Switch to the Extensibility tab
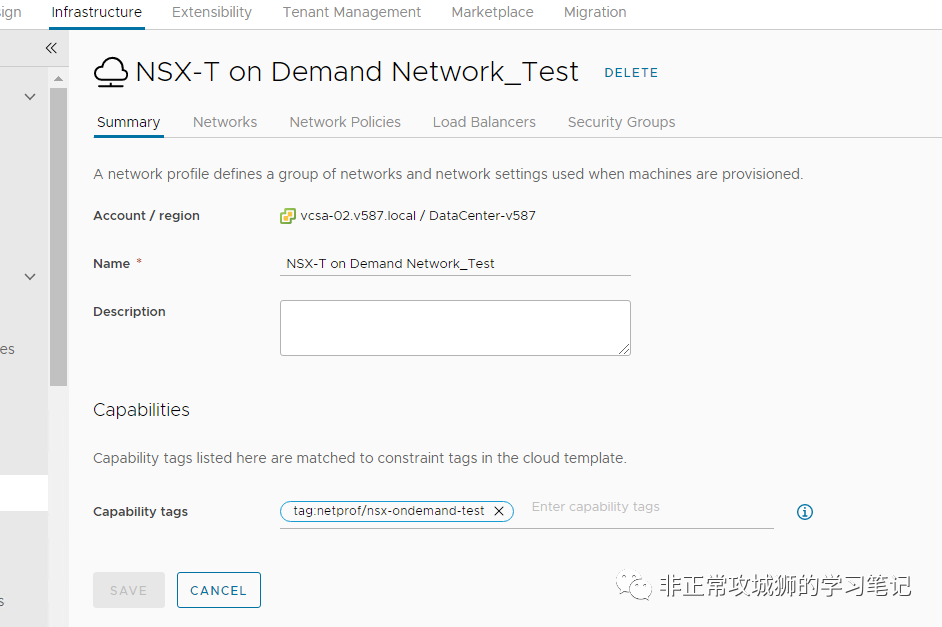The width and height of the screenshot is (942, 627). click(212, 13)
